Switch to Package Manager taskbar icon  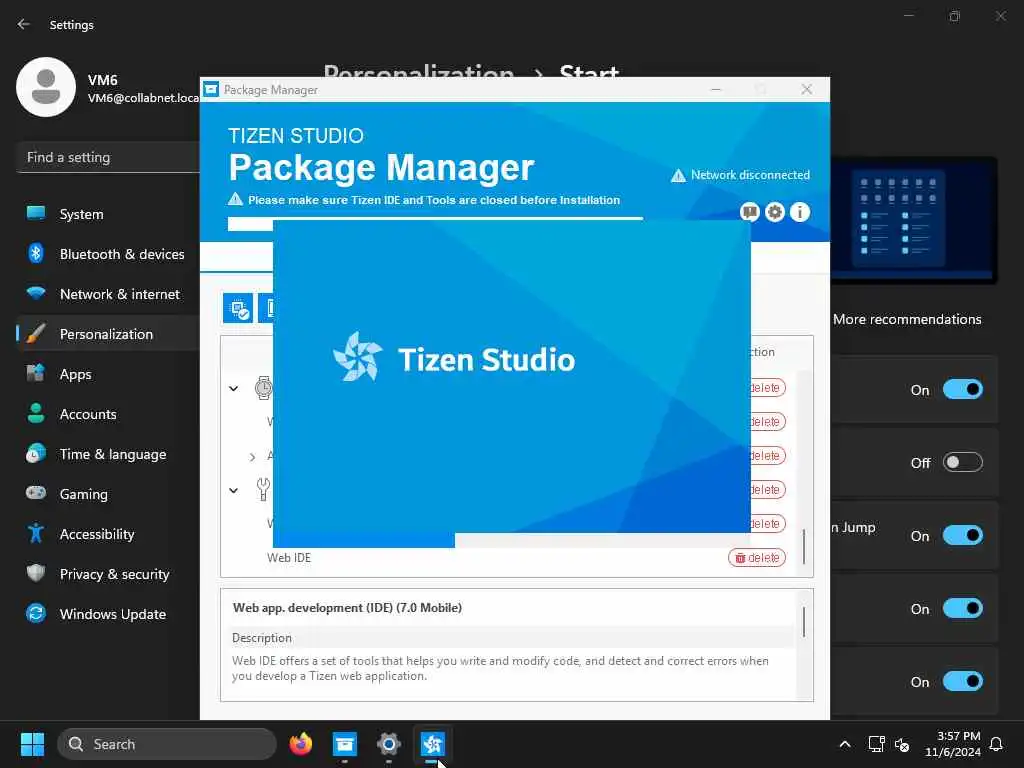345,744
